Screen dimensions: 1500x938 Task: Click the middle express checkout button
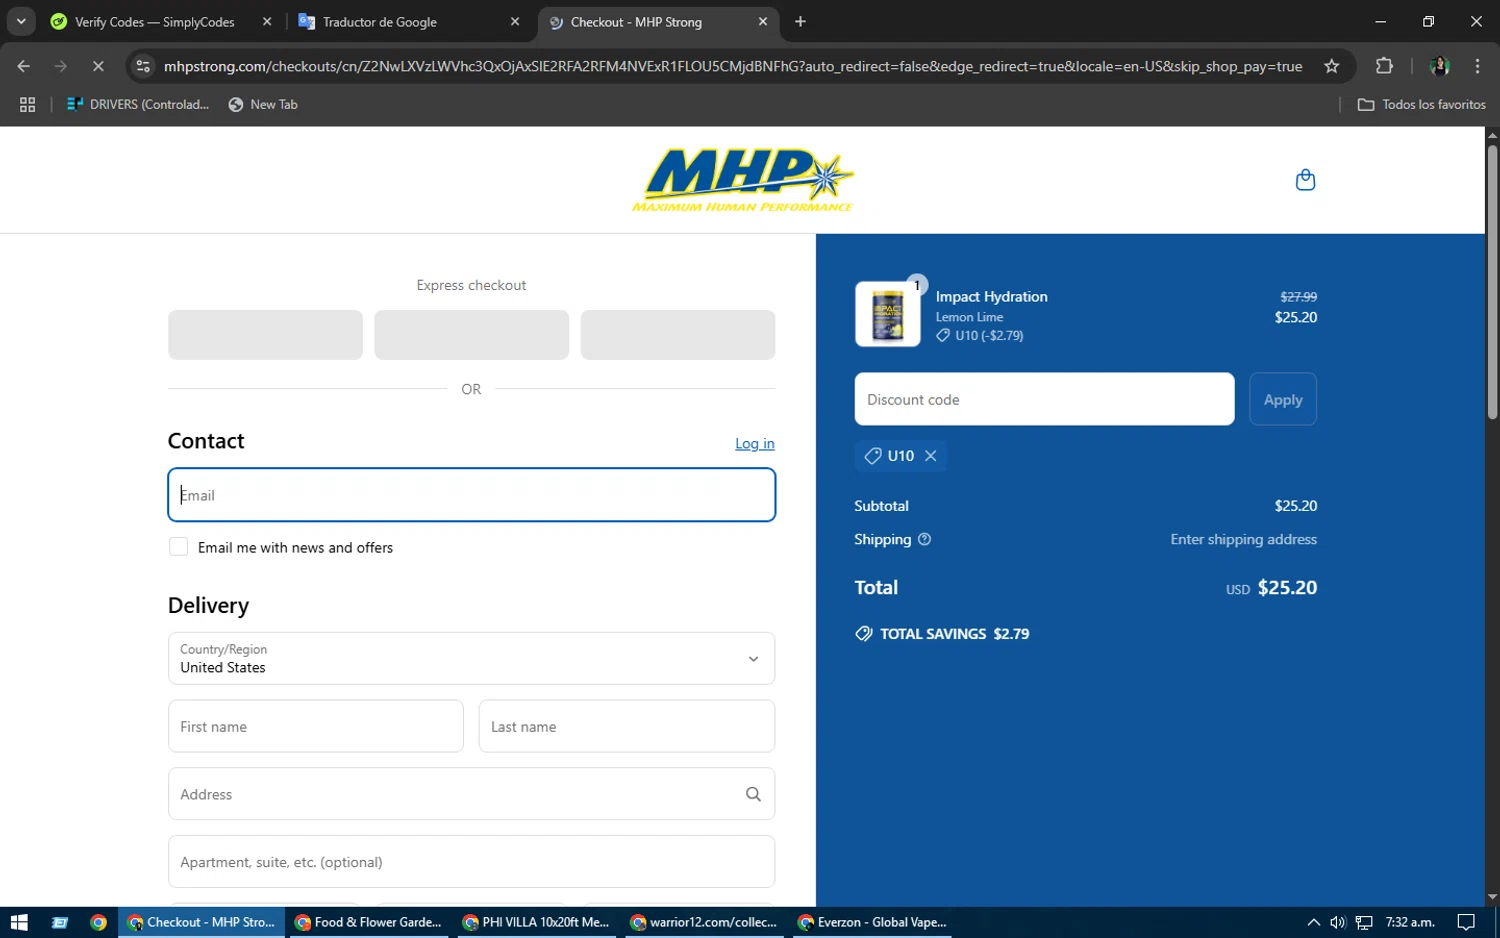tap(471, 335)
